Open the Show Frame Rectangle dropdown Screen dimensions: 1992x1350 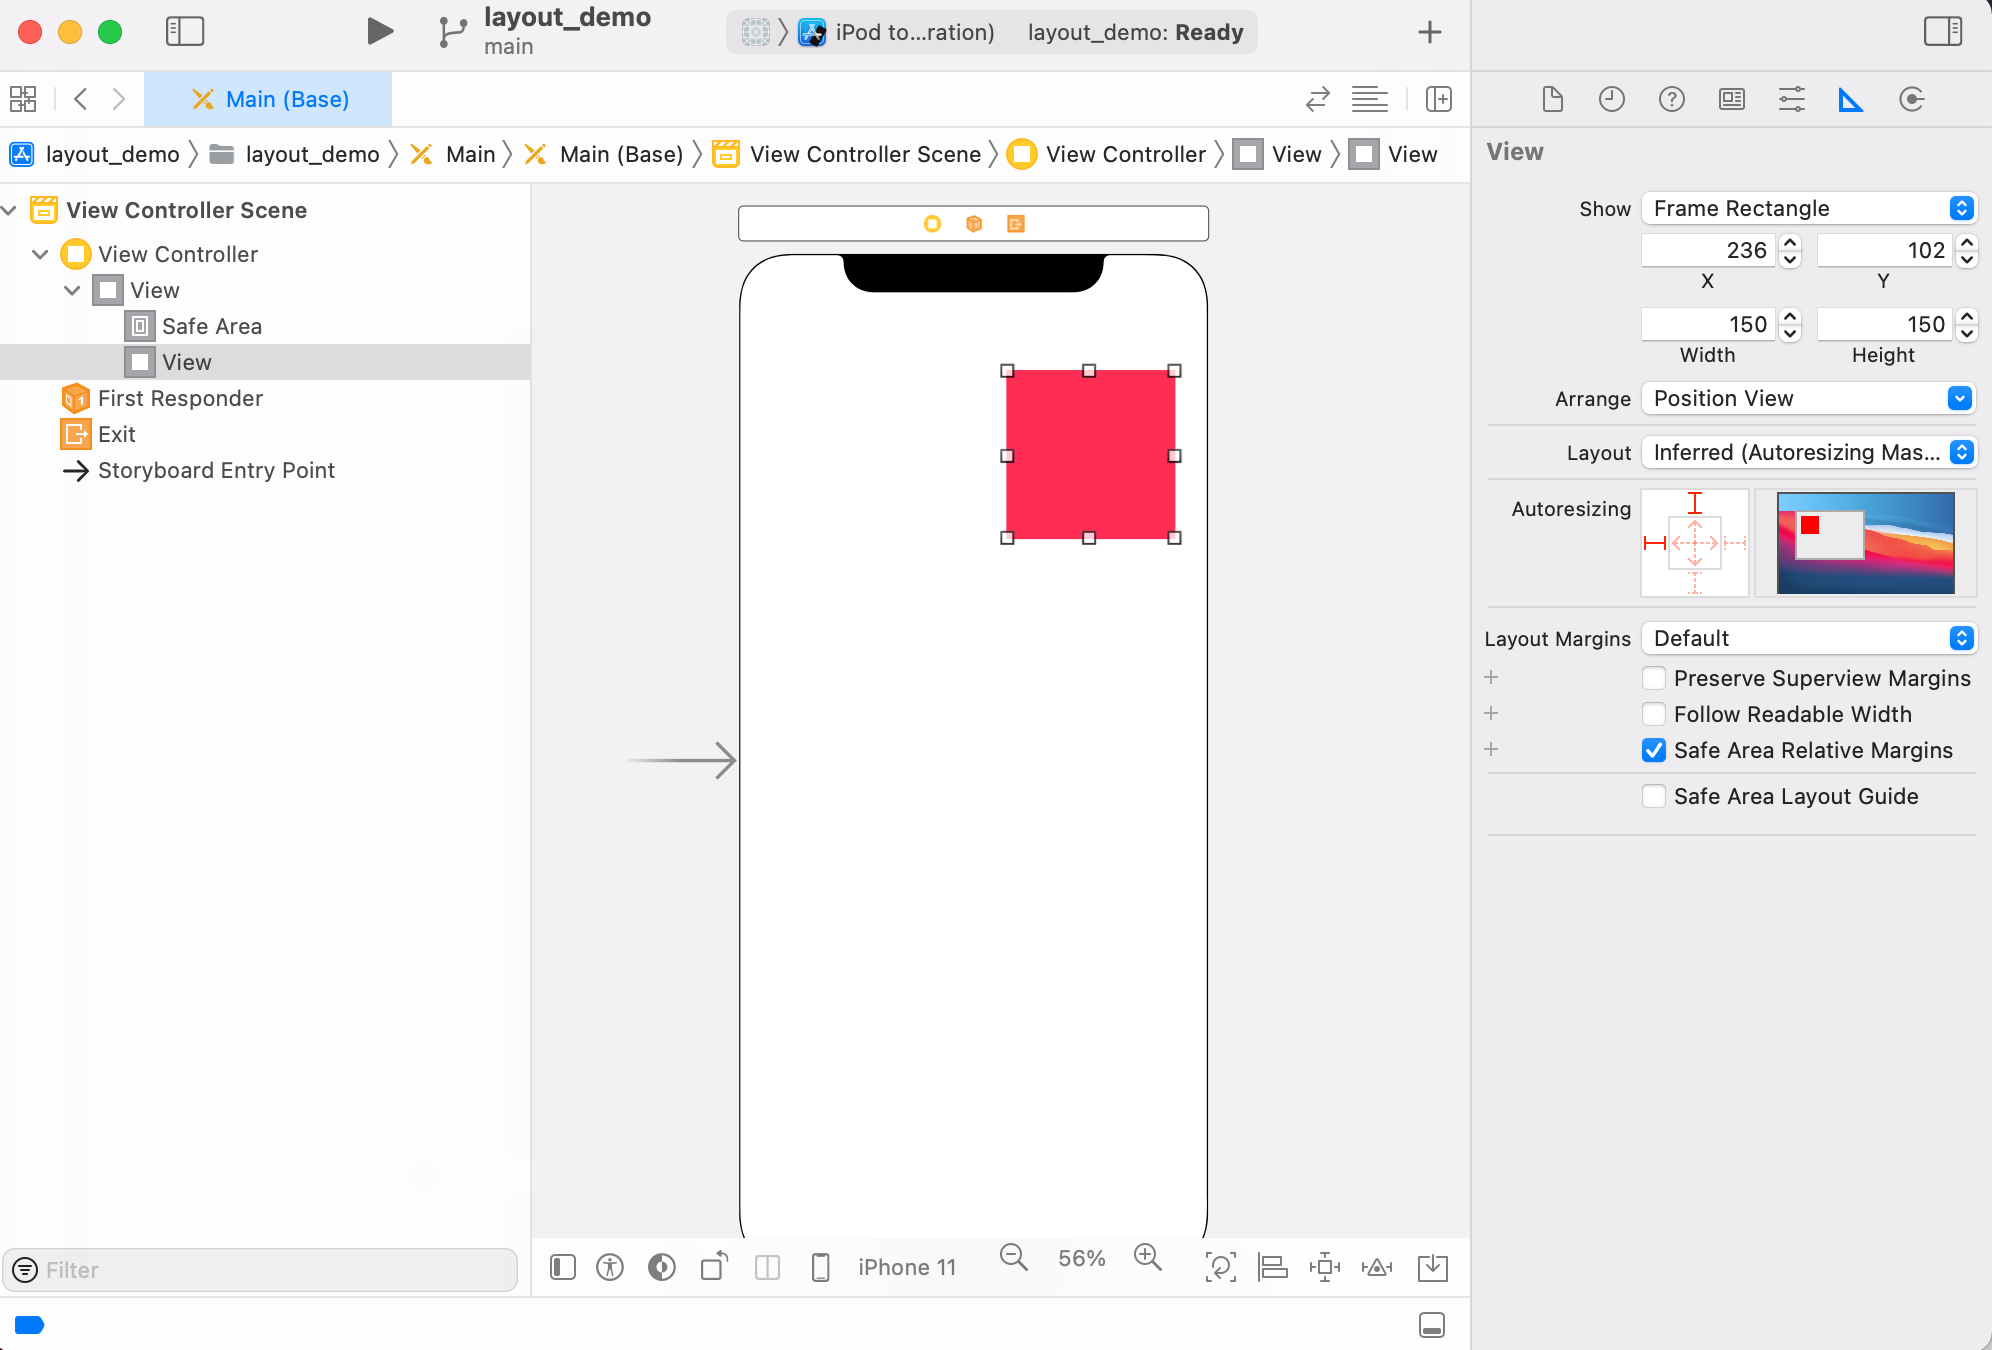coord(1808,208)
